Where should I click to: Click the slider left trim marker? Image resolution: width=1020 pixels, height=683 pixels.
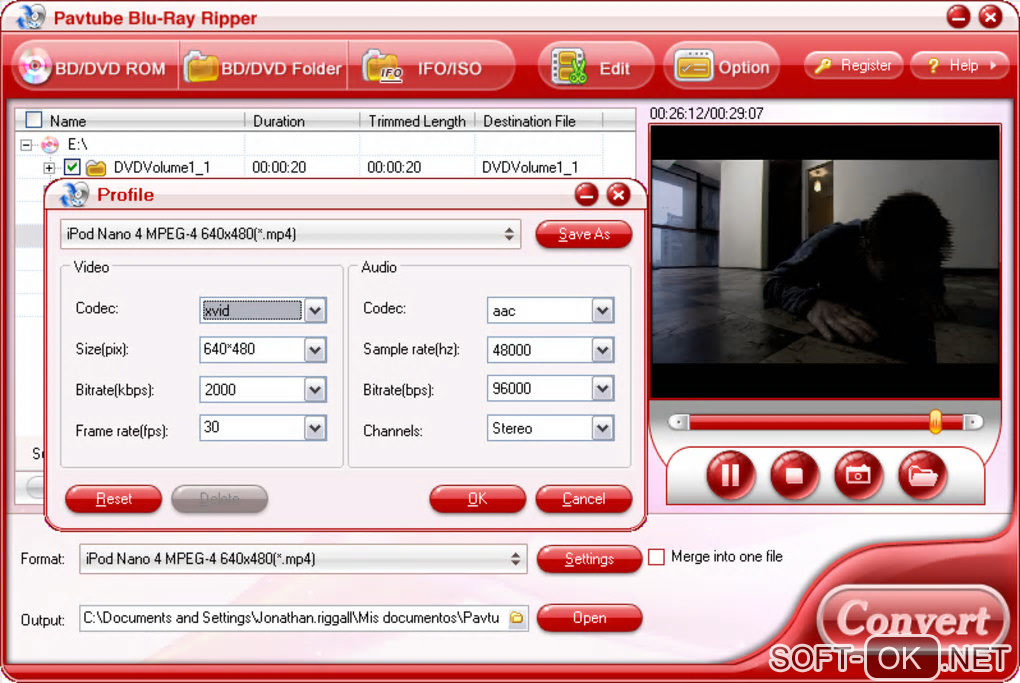click(678, 422)
